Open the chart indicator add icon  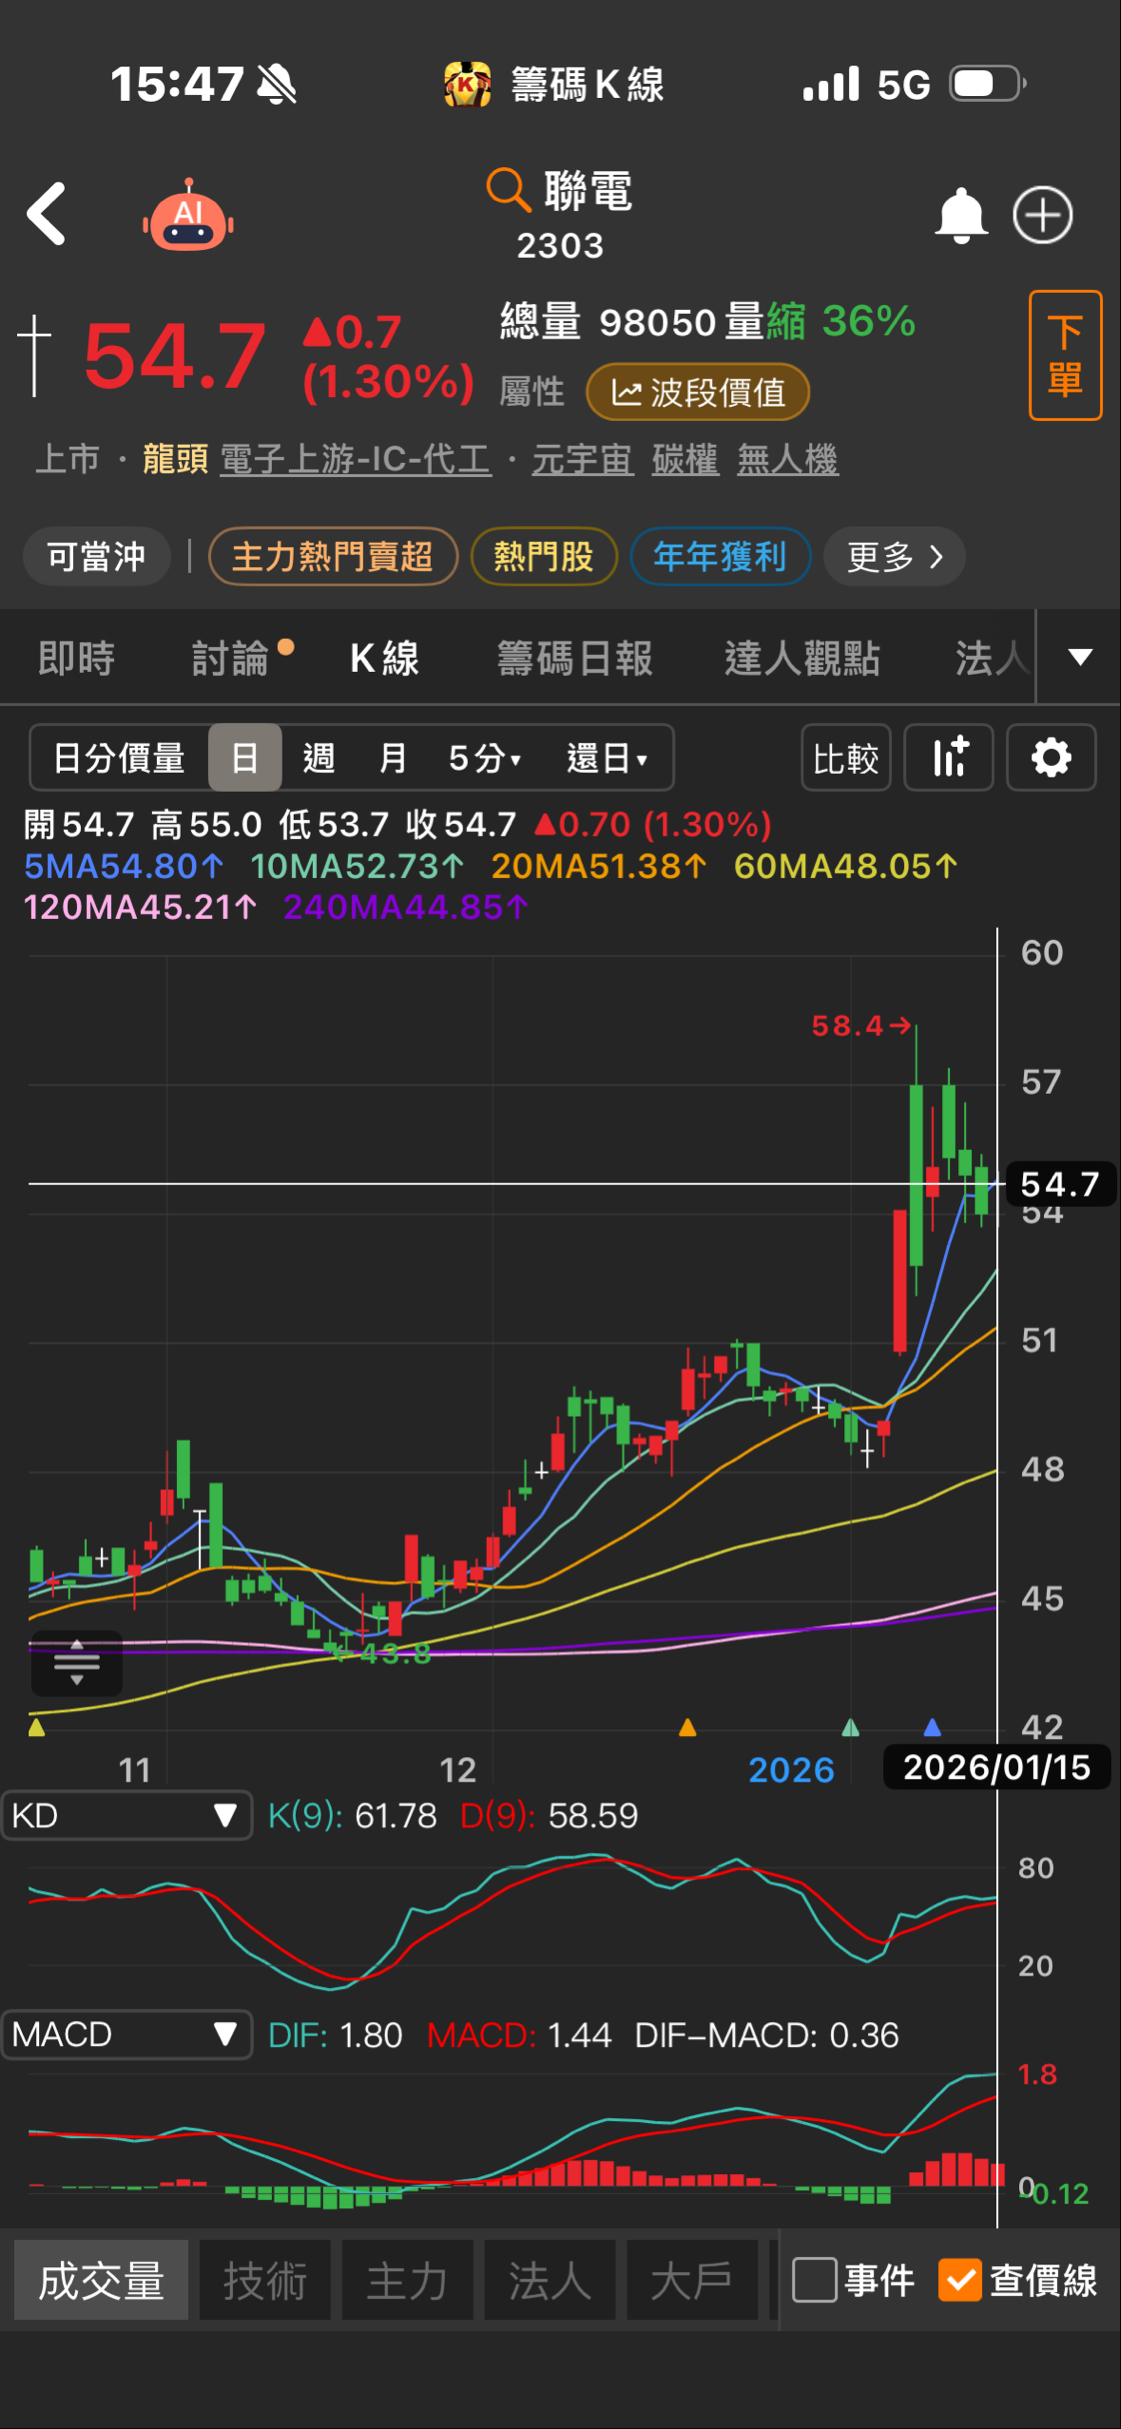[x=949, y=758]
